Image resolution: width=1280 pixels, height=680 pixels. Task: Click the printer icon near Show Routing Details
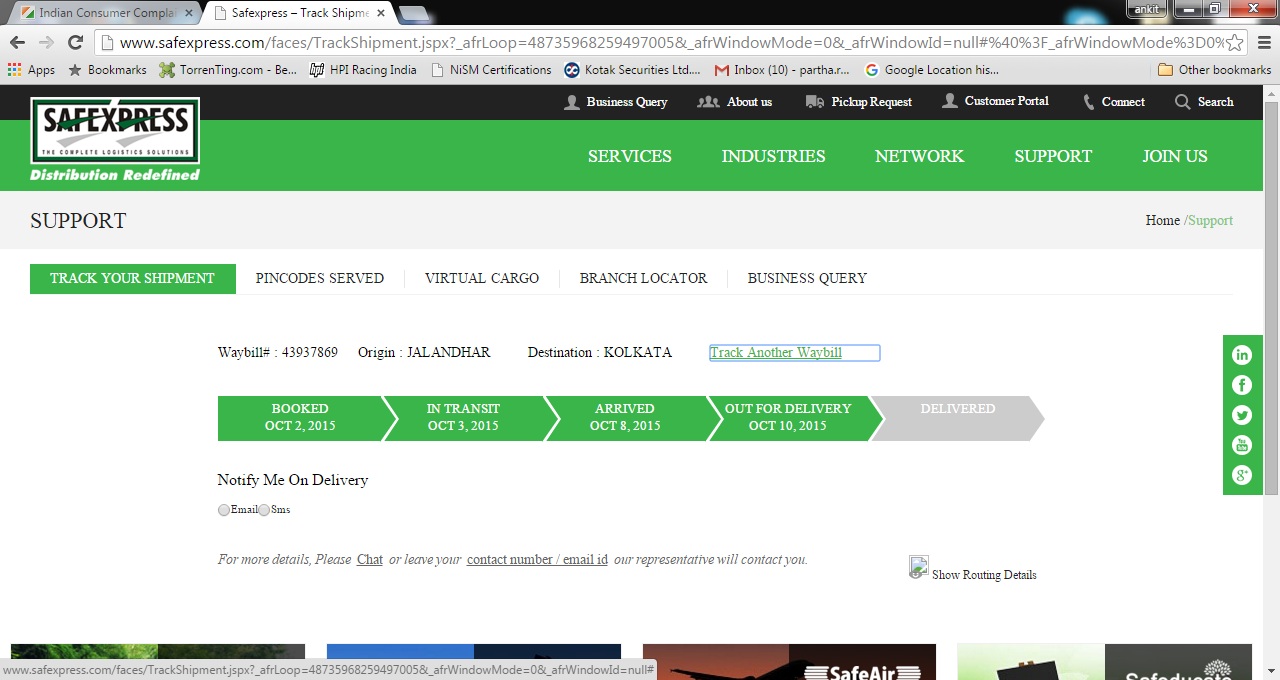point(918,566)
